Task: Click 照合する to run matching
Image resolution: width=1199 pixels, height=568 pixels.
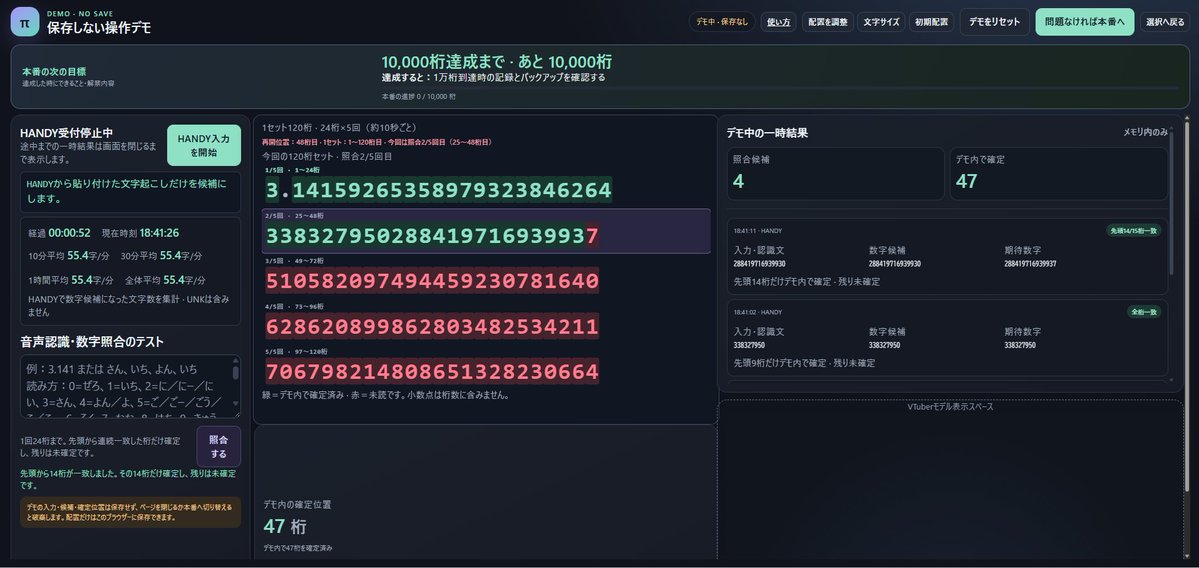Action: pos(218,446)
